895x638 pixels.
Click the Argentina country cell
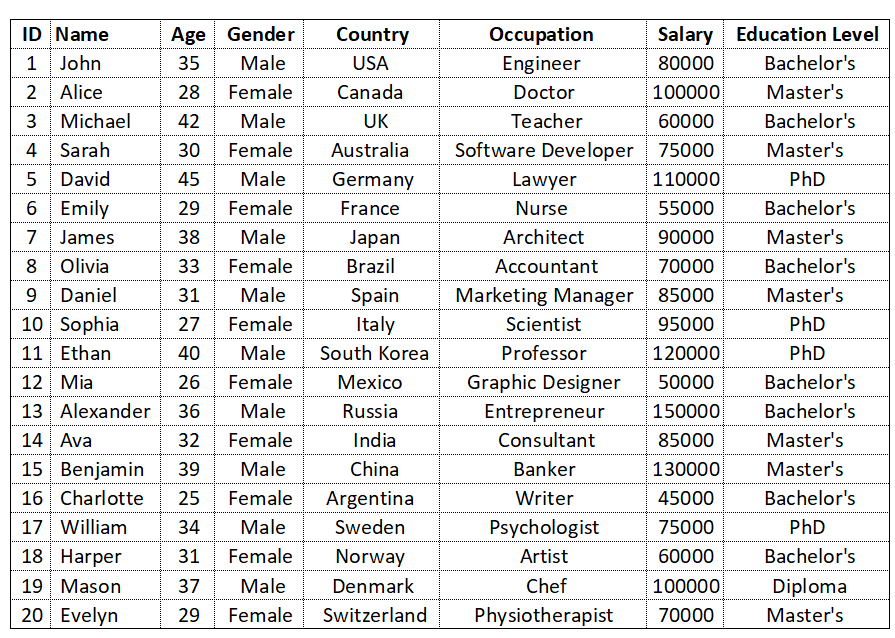(372, 498)
